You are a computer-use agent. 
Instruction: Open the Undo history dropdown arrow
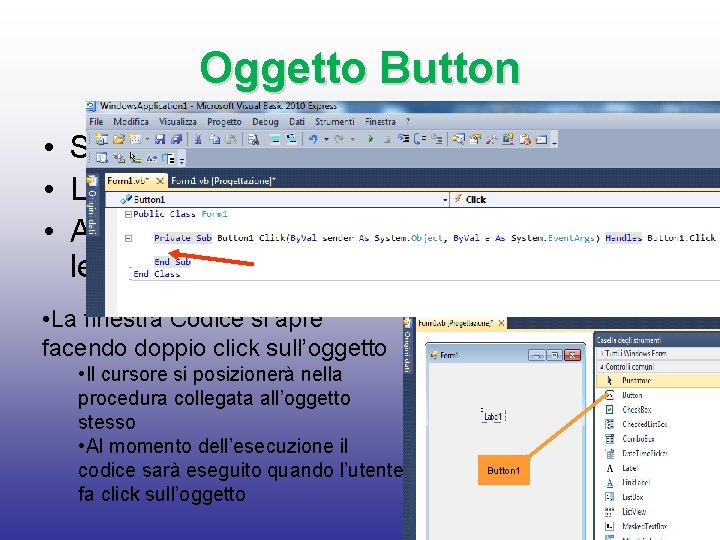(x=326, y=139)
